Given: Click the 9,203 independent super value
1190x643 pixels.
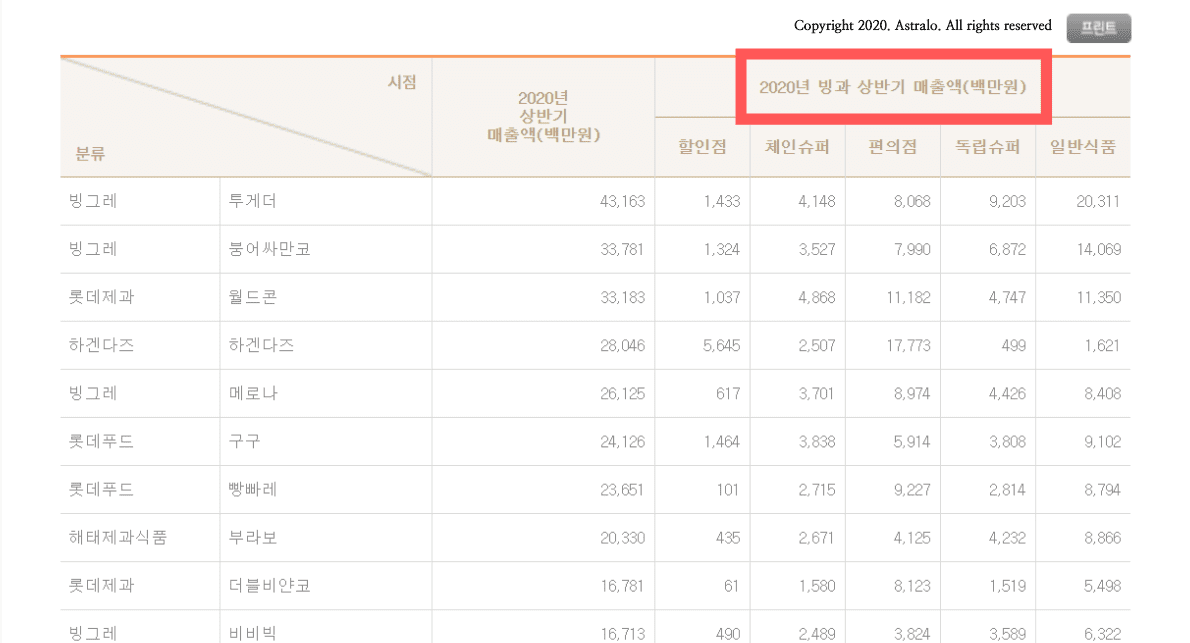Looking at the screenshot, I should pyautogui.click(x=1007, y=201).
